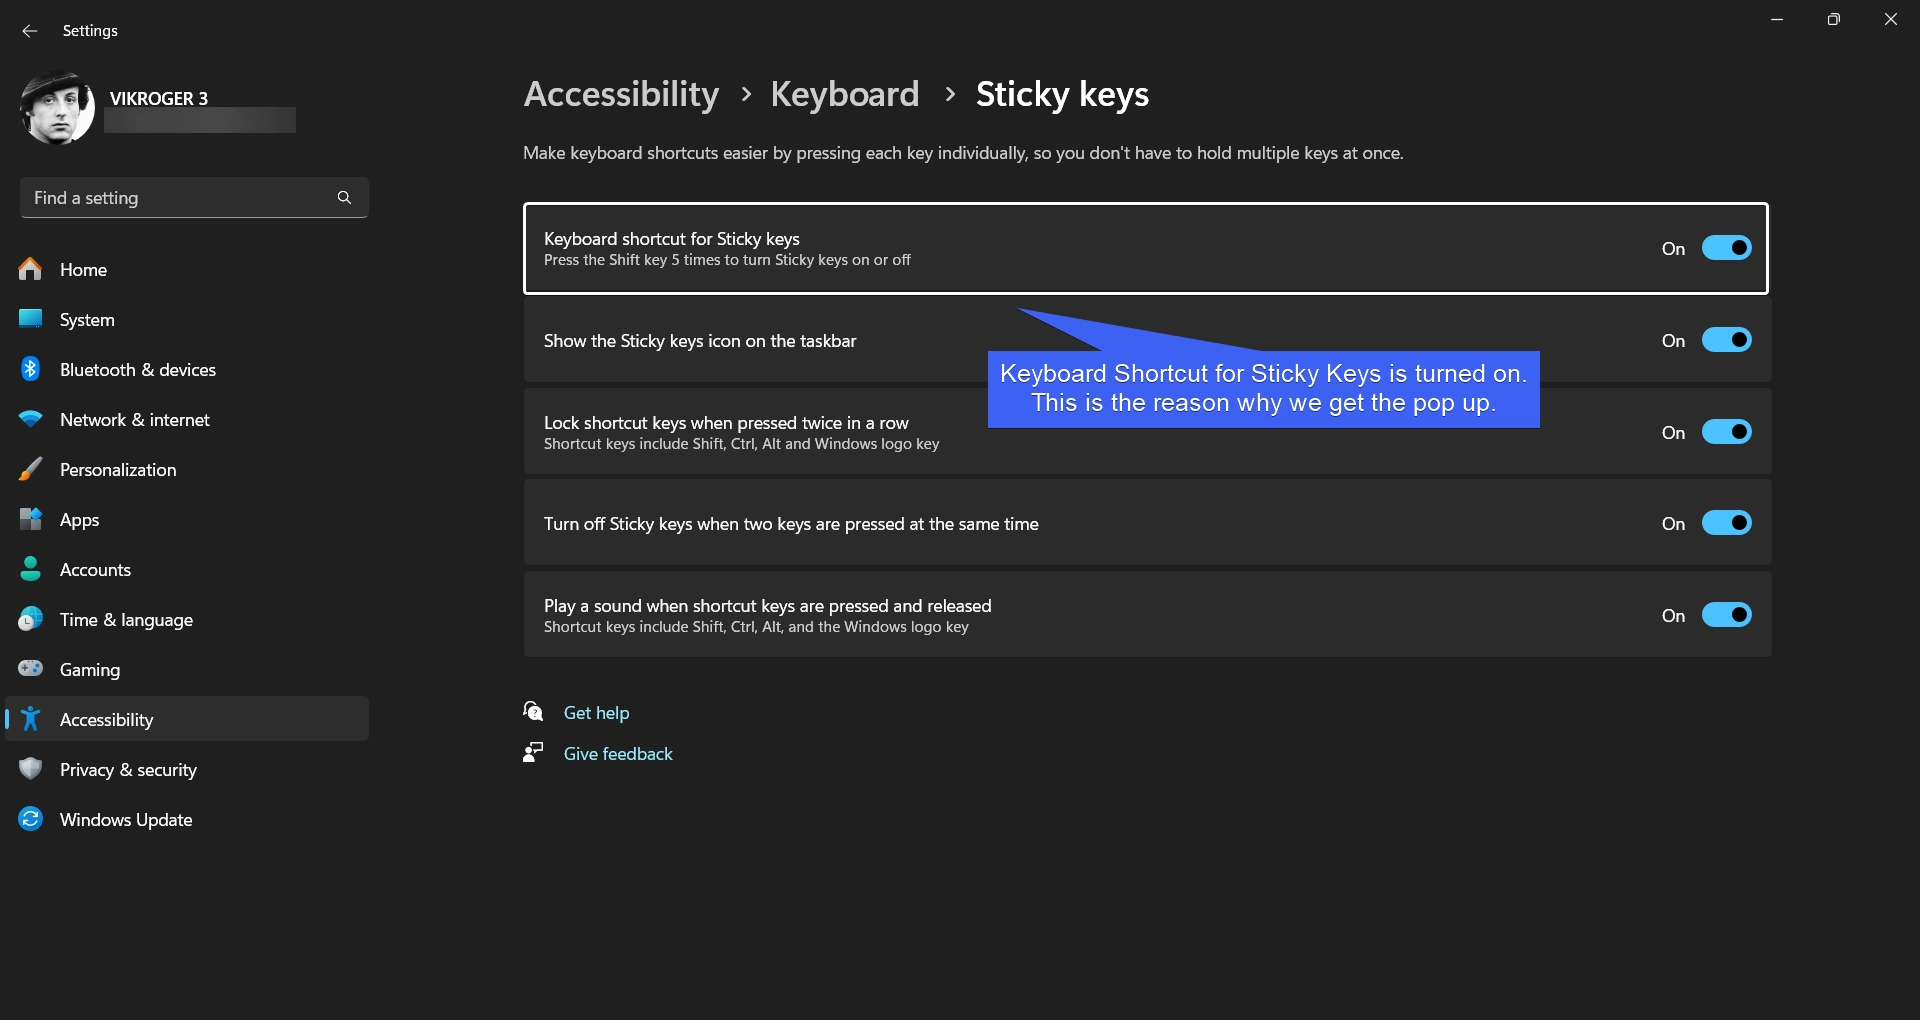Viewport: 1920px width, 1020px height.
Task: Click the VIKROGER 3 account name
Action: pos(159,98)
